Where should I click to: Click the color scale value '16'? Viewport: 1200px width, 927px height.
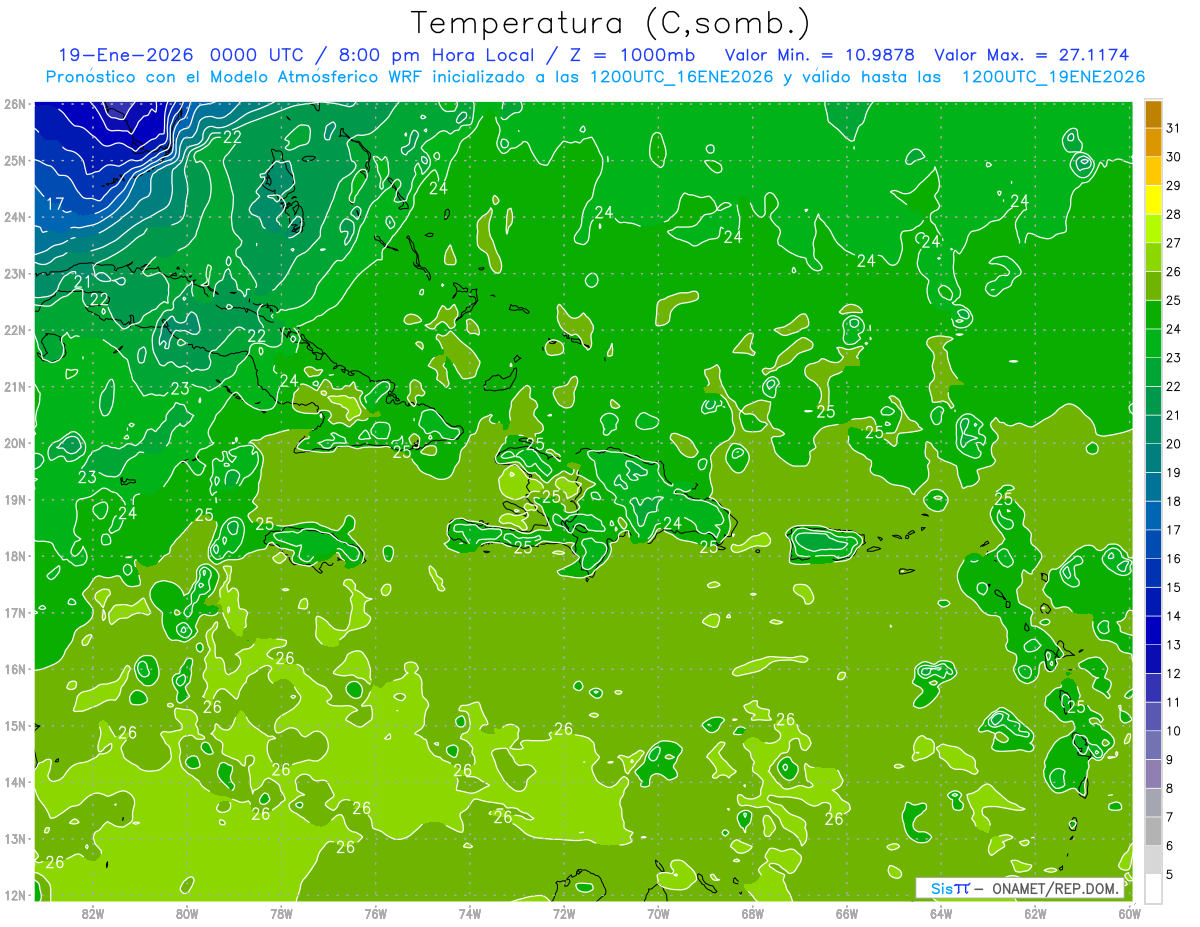(1174, 559)
